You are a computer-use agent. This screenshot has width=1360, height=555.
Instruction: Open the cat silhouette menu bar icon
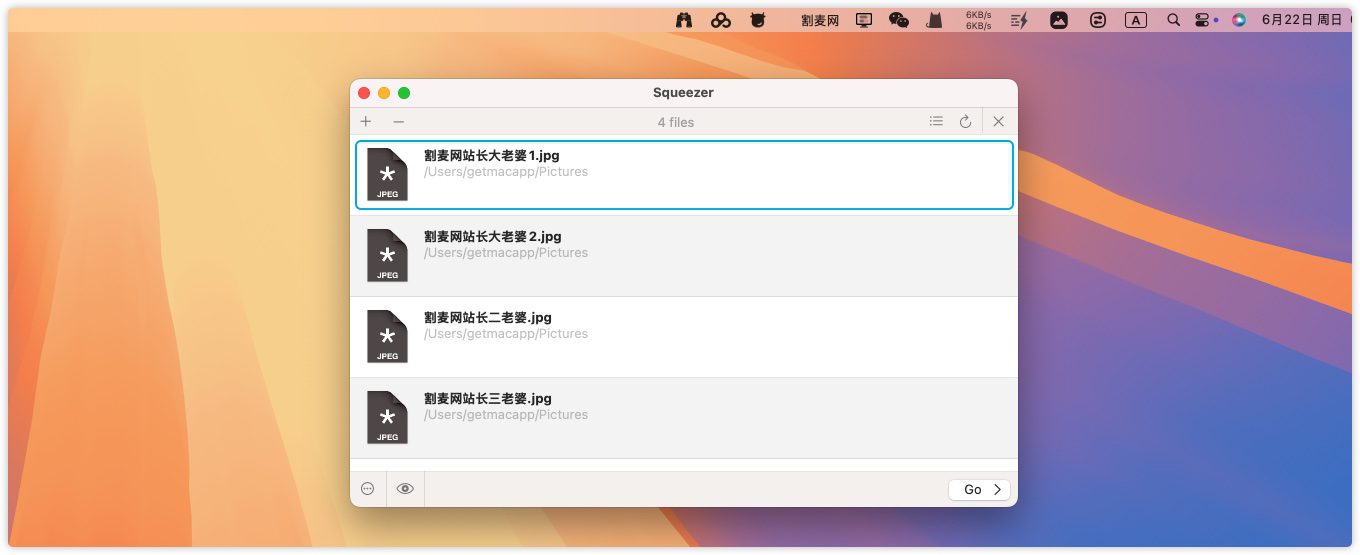[935, 20]
